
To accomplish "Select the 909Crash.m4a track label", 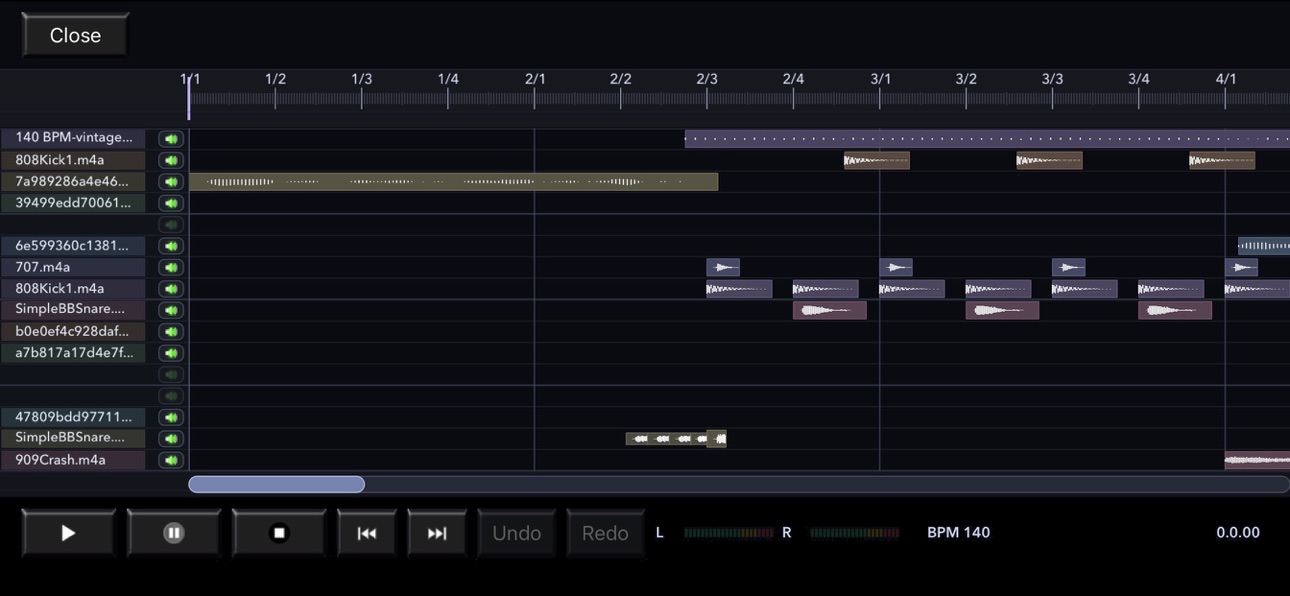I will pos(73,460).
